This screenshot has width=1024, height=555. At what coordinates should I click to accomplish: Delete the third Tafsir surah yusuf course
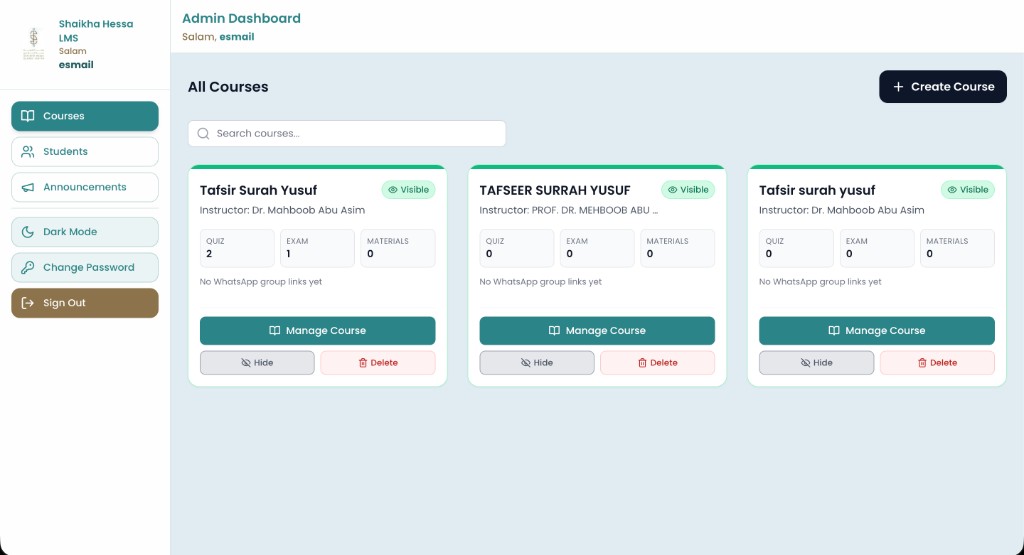pos(937,363)
